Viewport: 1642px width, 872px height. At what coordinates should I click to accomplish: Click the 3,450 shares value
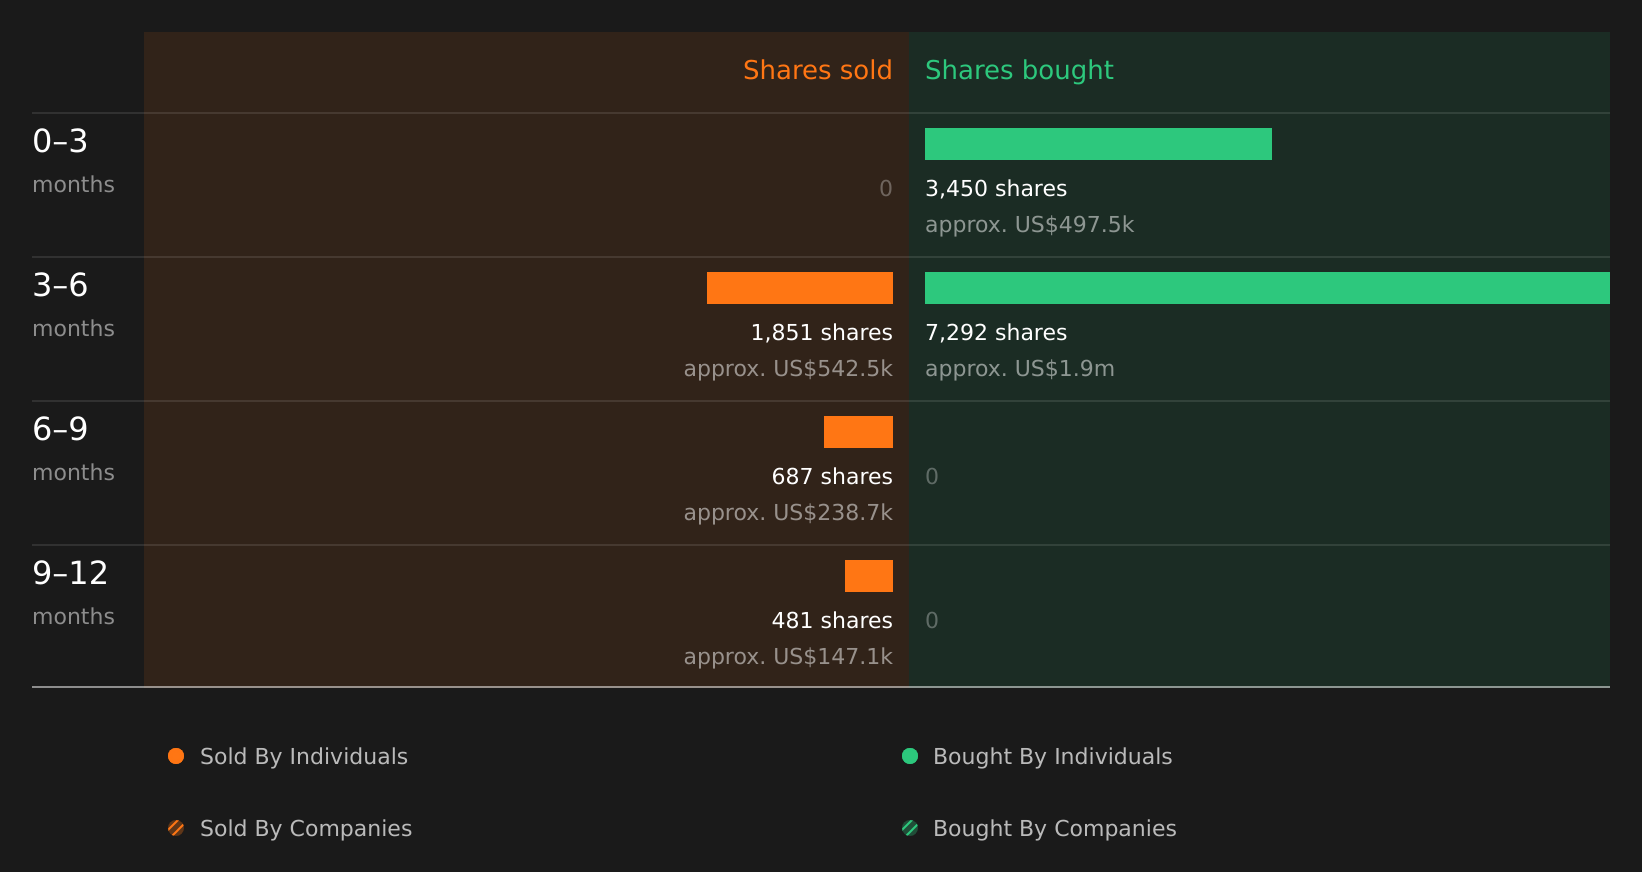pyautogui.click(x=996, y=189)
